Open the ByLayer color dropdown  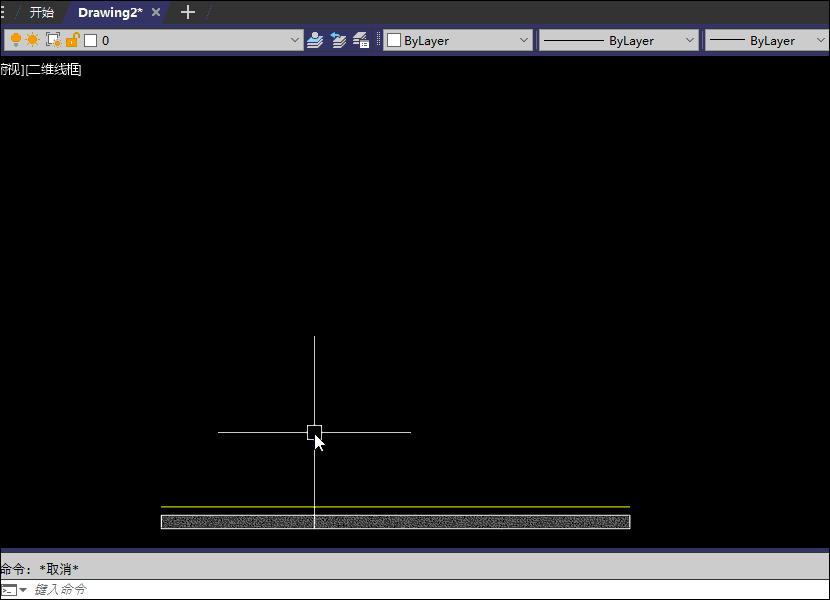click(x=524, y=41)
